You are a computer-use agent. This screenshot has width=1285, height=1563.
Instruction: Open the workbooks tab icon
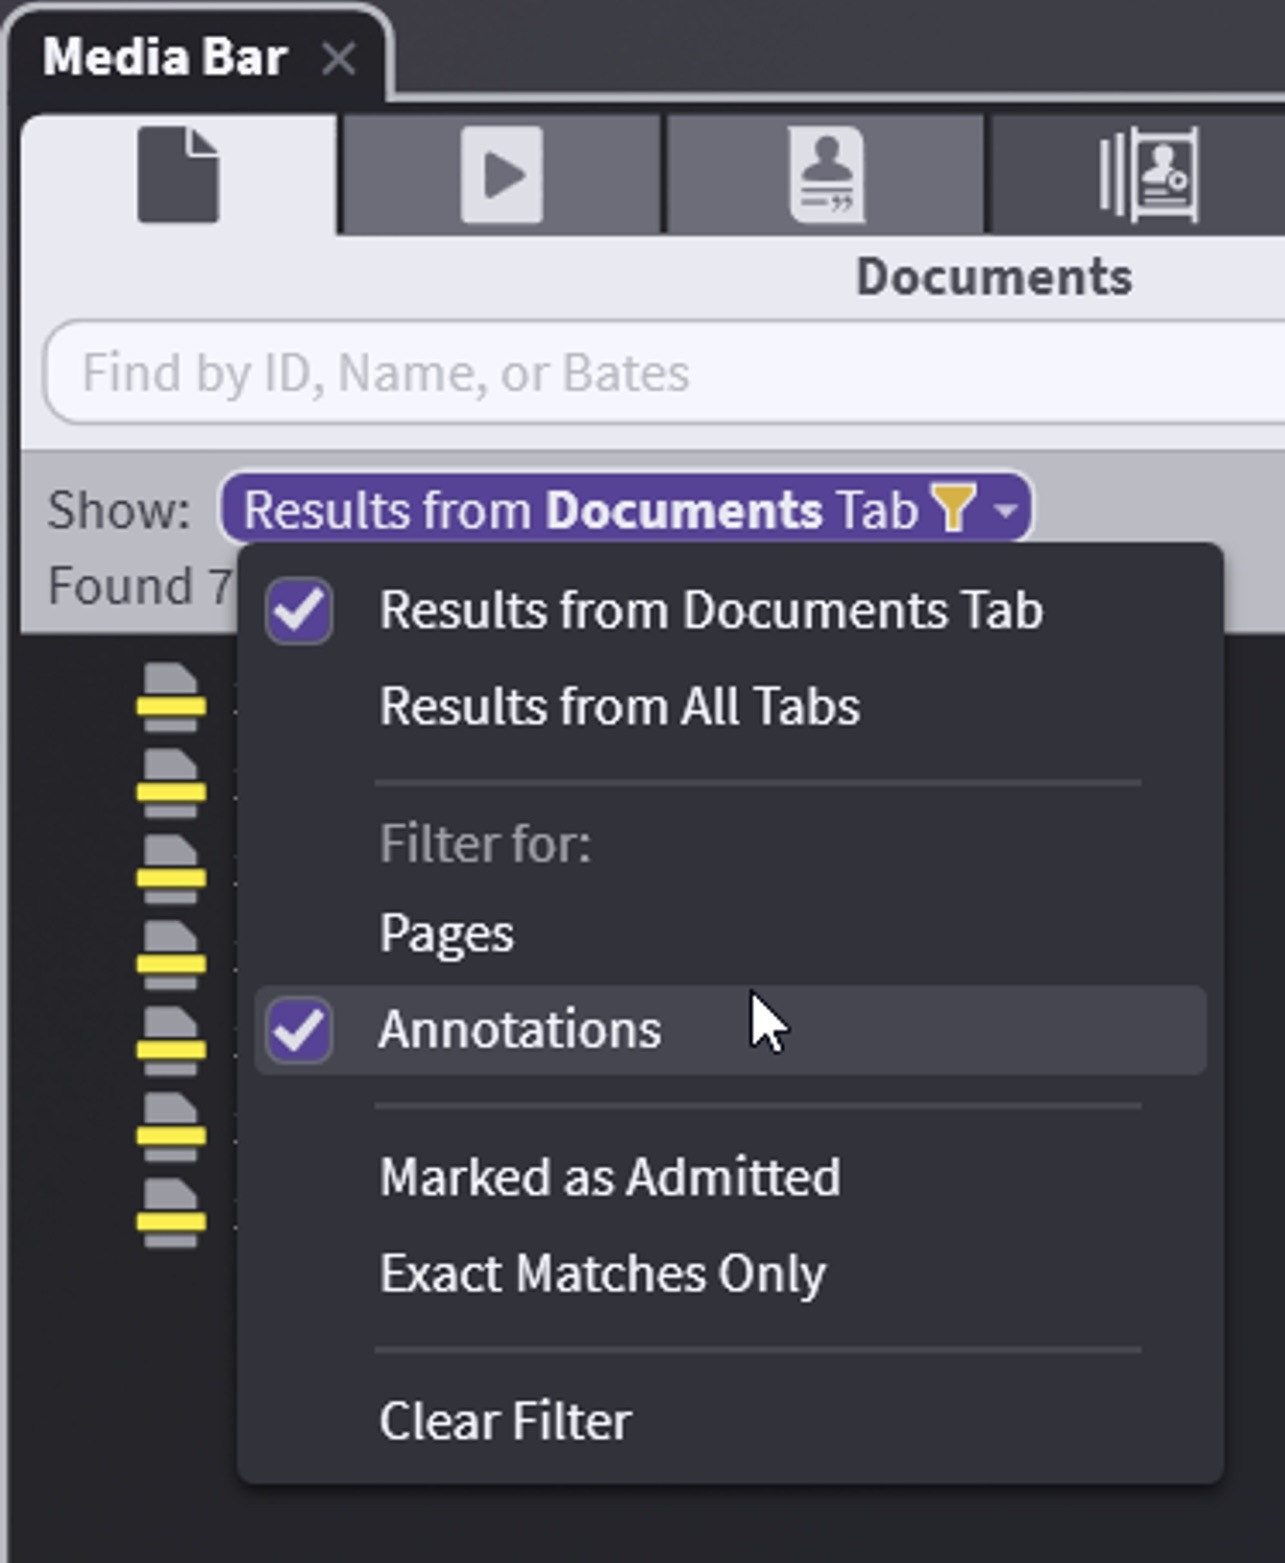[x=1148, y=176]
